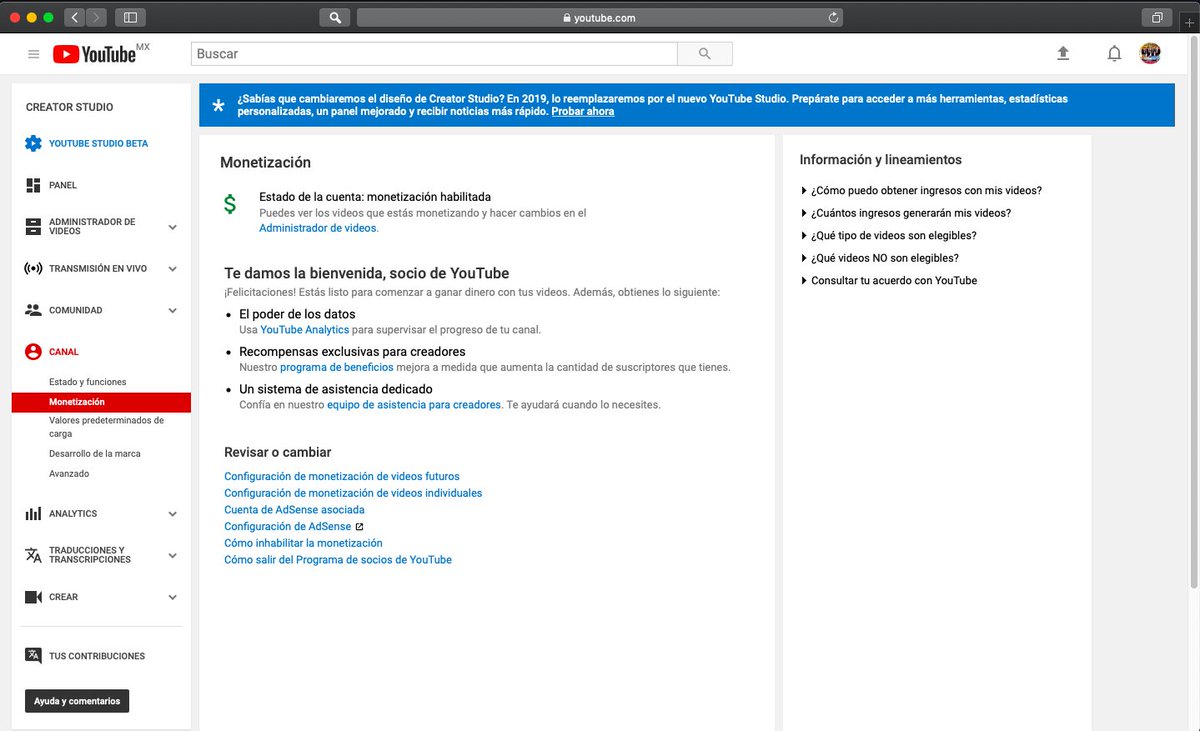The width and height of the screenshot is (1200, 731).
Task: Open Administrador de videos link in account status
Action: click(x=318, y=228)
